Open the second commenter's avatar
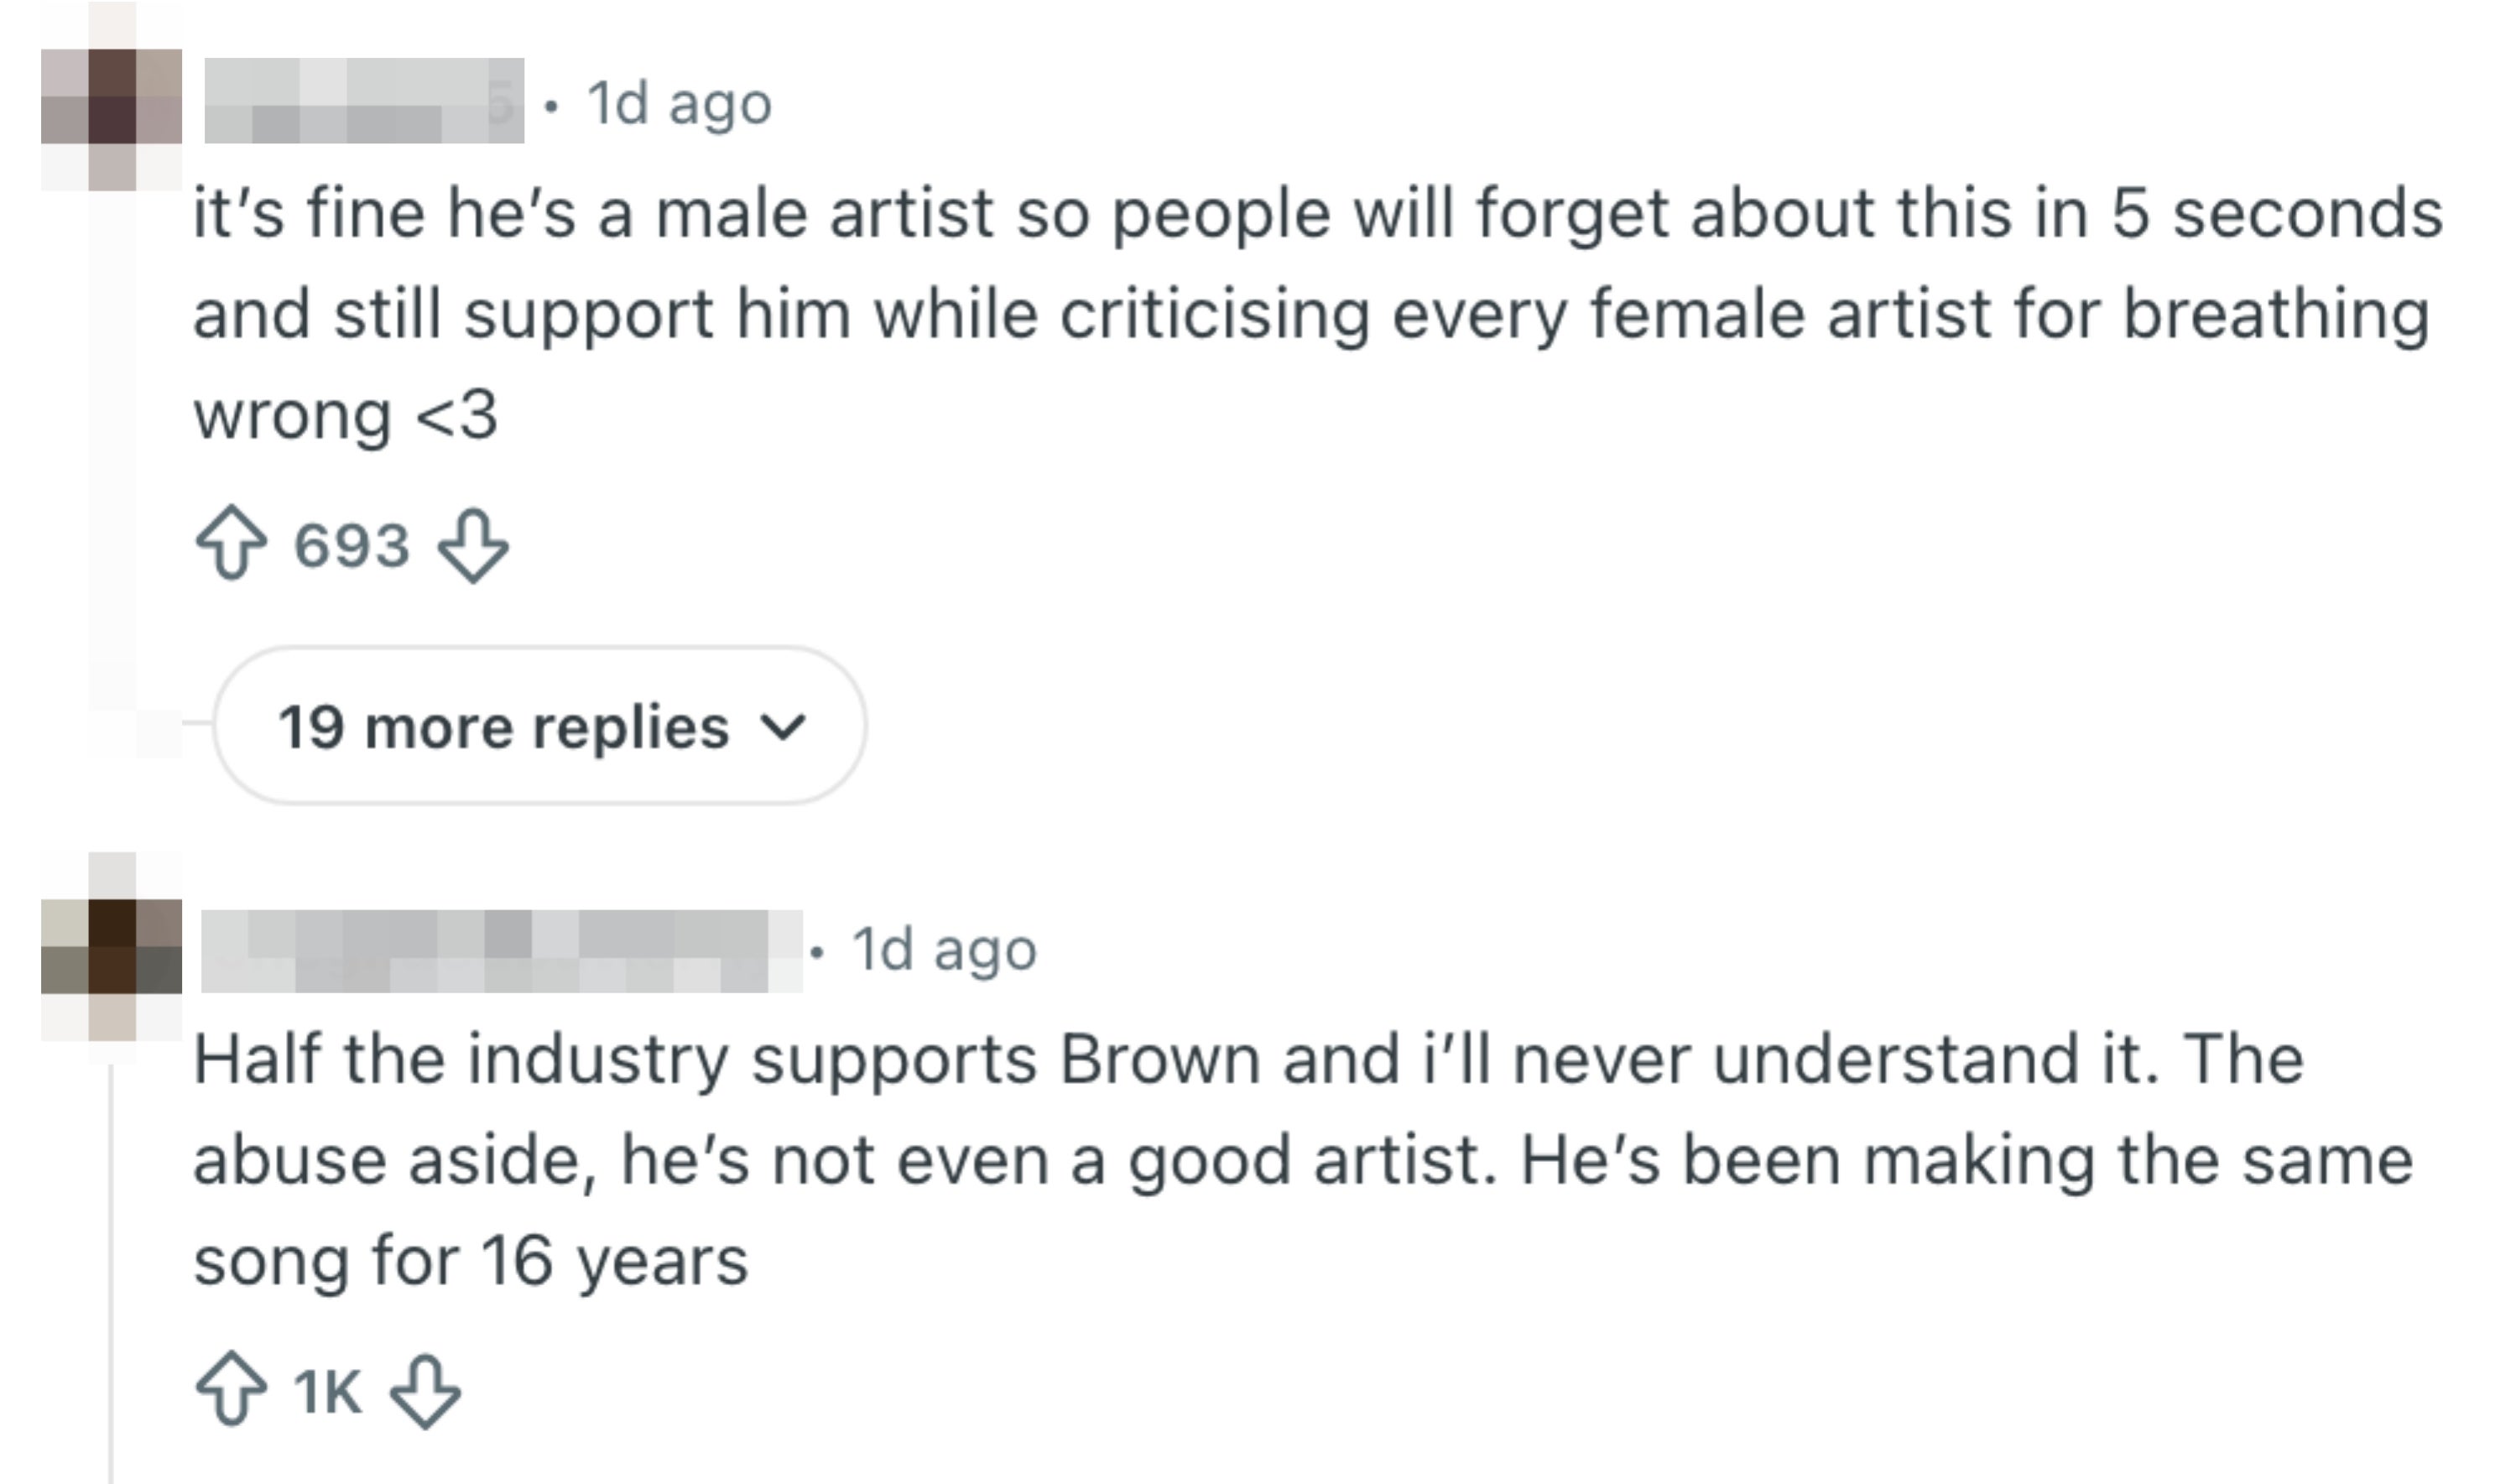Image resolution: width=2516 pixels, height=1484 pixels. click(111, 948)
